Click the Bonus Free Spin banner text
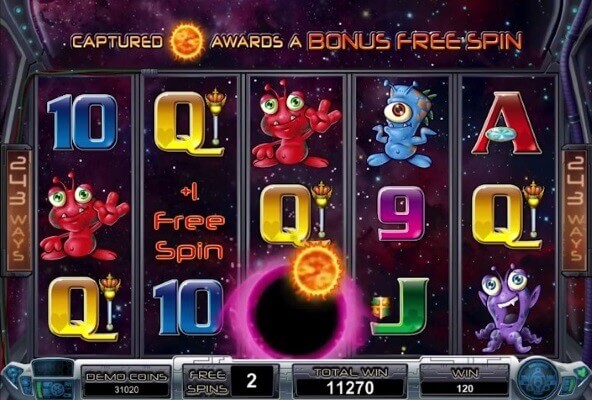Image resolution: width=592 pixels, height=400 pixels. 415,41
